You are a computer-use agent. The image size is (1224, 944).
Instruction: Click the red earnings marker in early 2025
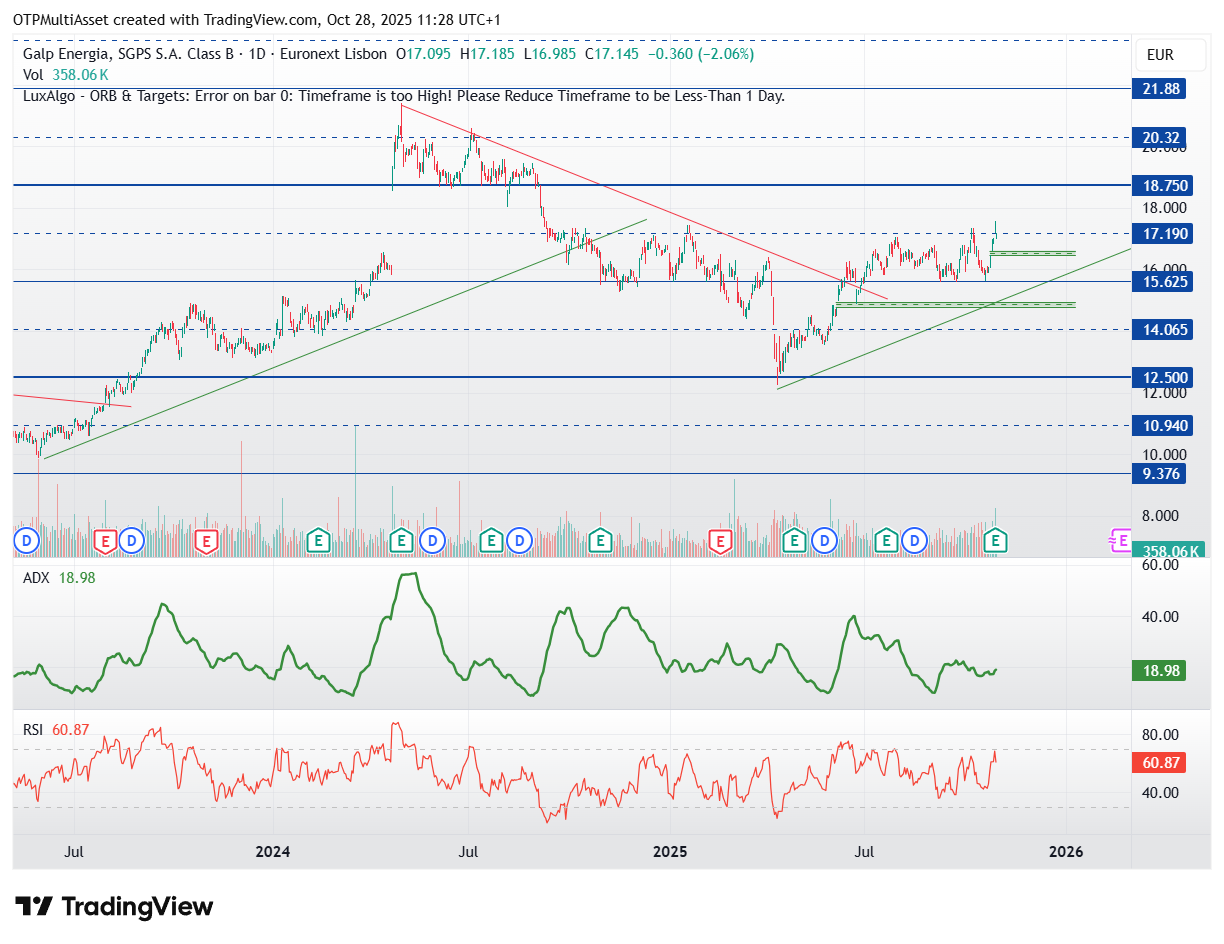click(x=720, y=541)
